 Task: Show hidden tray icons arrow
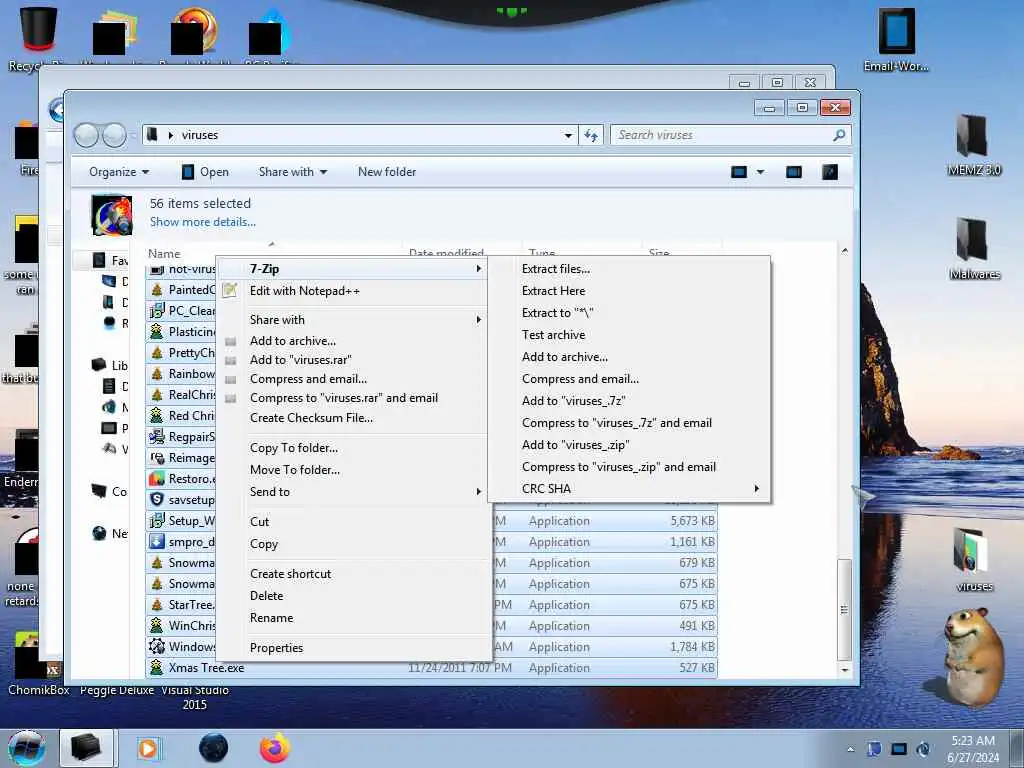[850, 750]
